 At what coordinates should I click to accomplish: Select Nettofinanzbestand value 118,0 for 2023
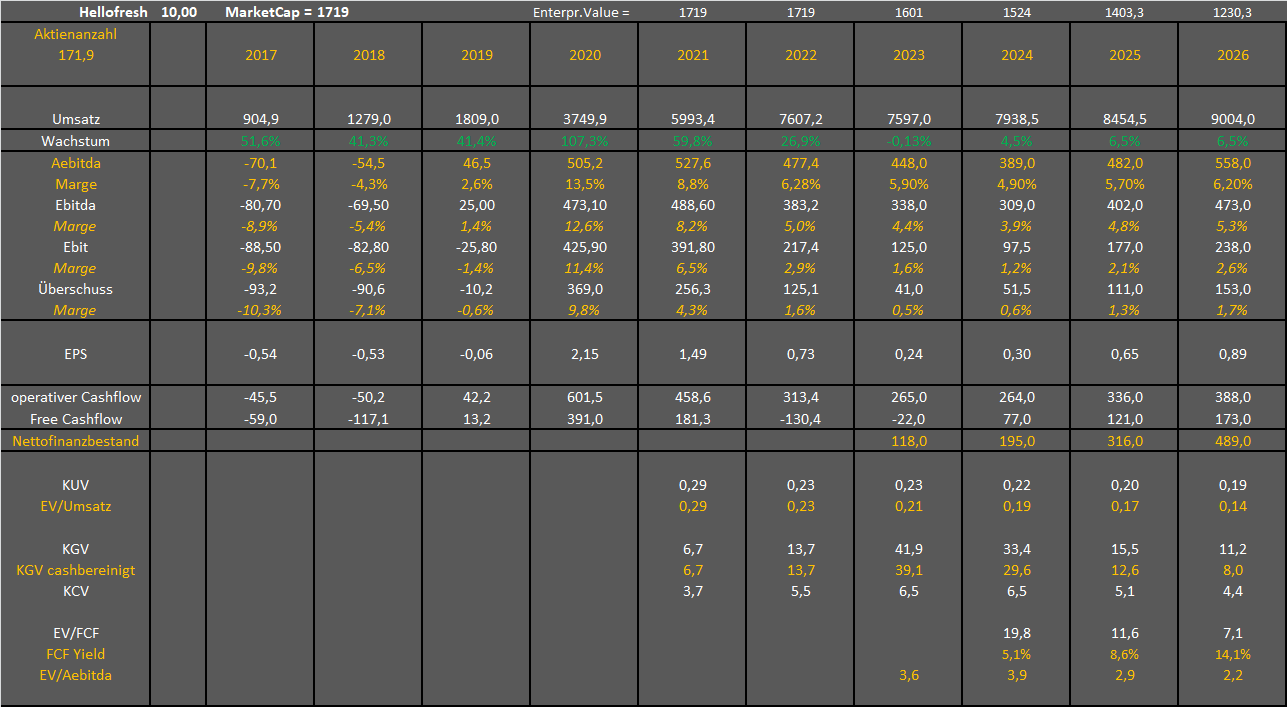point(909,440)
